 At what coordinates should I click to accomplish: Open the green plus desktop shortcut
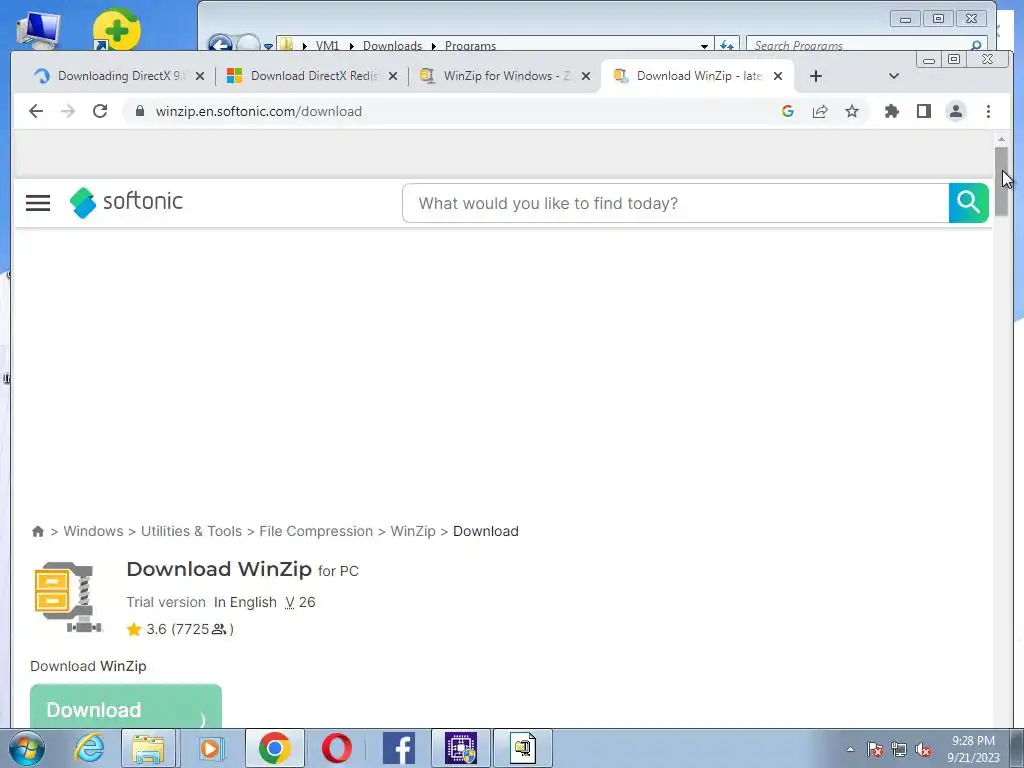[116, 29]
